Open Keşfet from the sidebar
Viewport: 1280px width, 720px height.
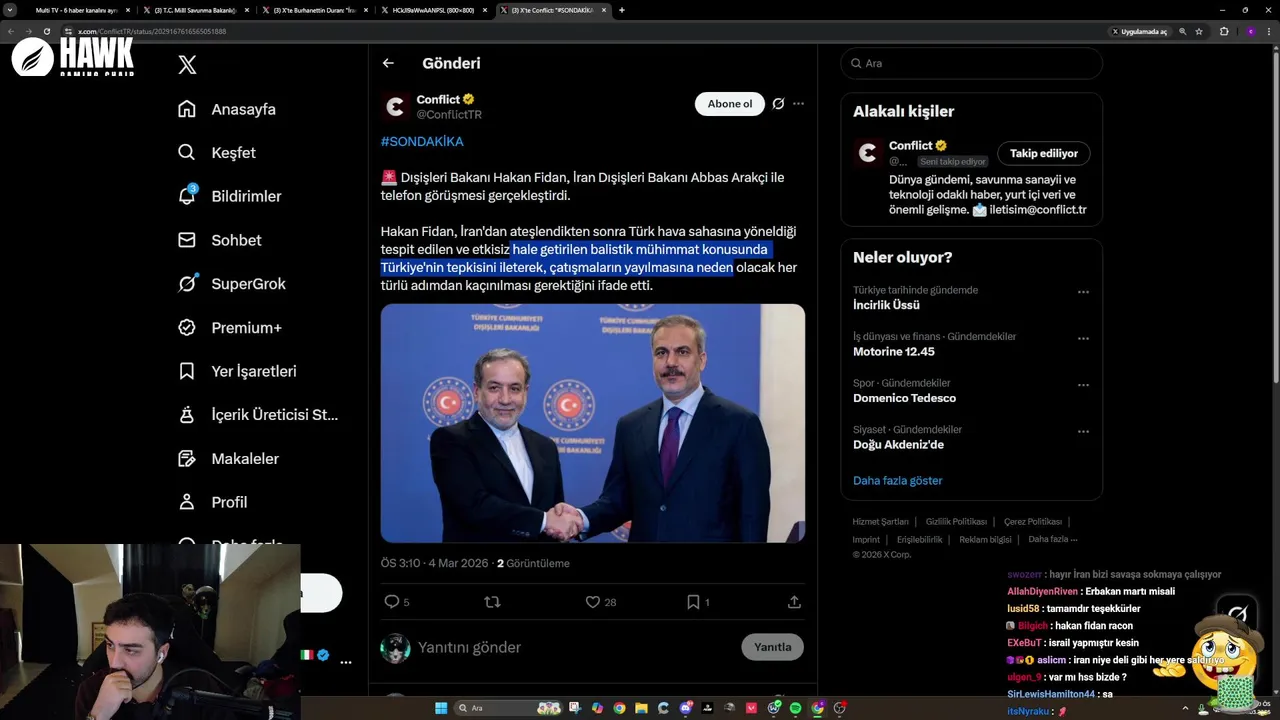click(x=217, y=153)
